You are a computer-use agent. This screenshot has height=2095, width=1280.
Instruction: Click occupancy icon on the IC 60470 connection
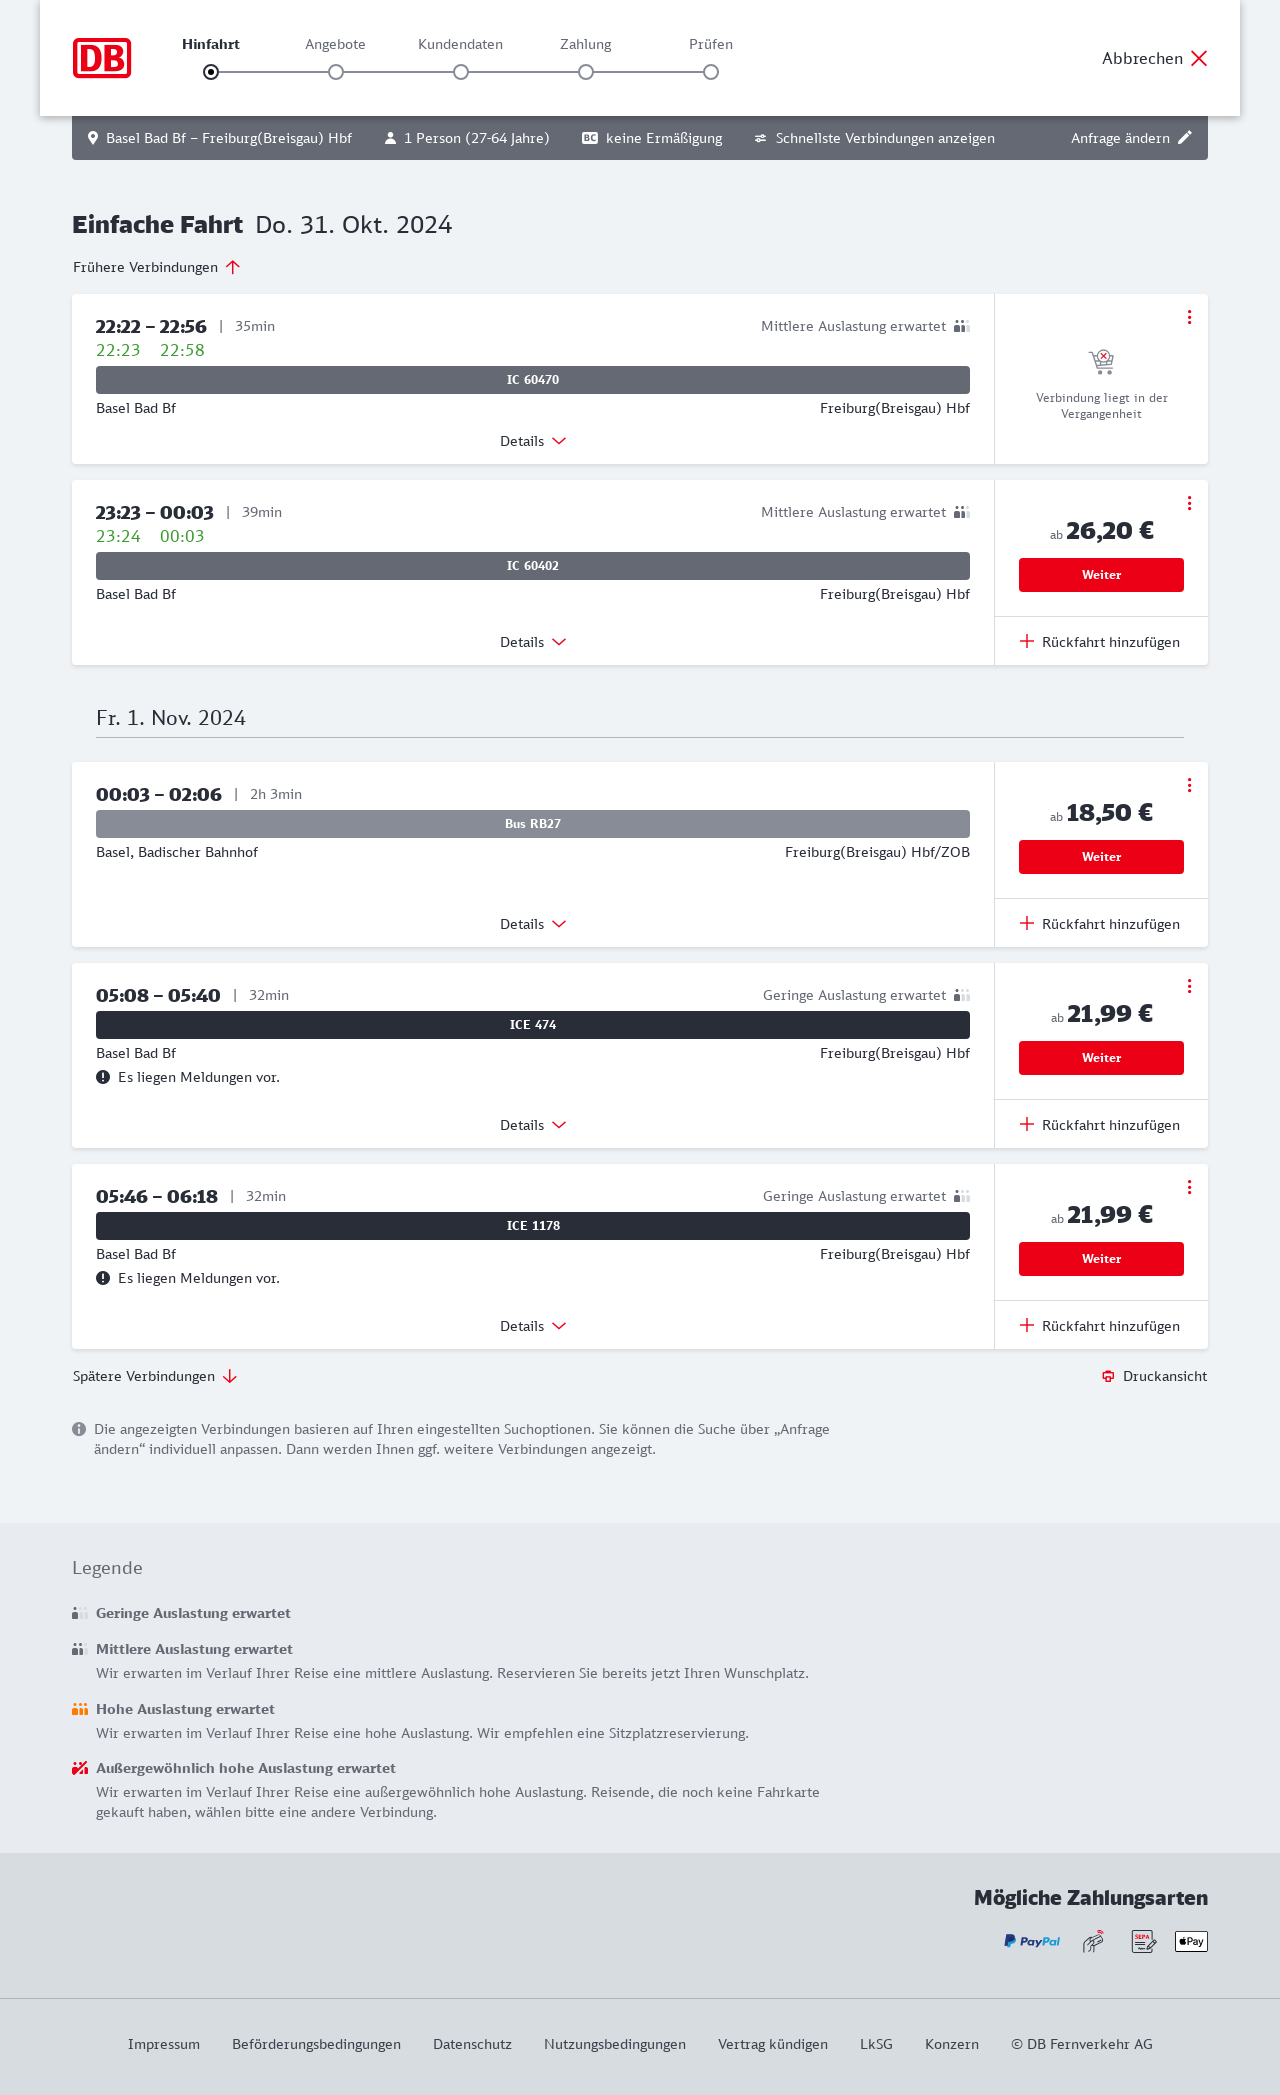961,326
